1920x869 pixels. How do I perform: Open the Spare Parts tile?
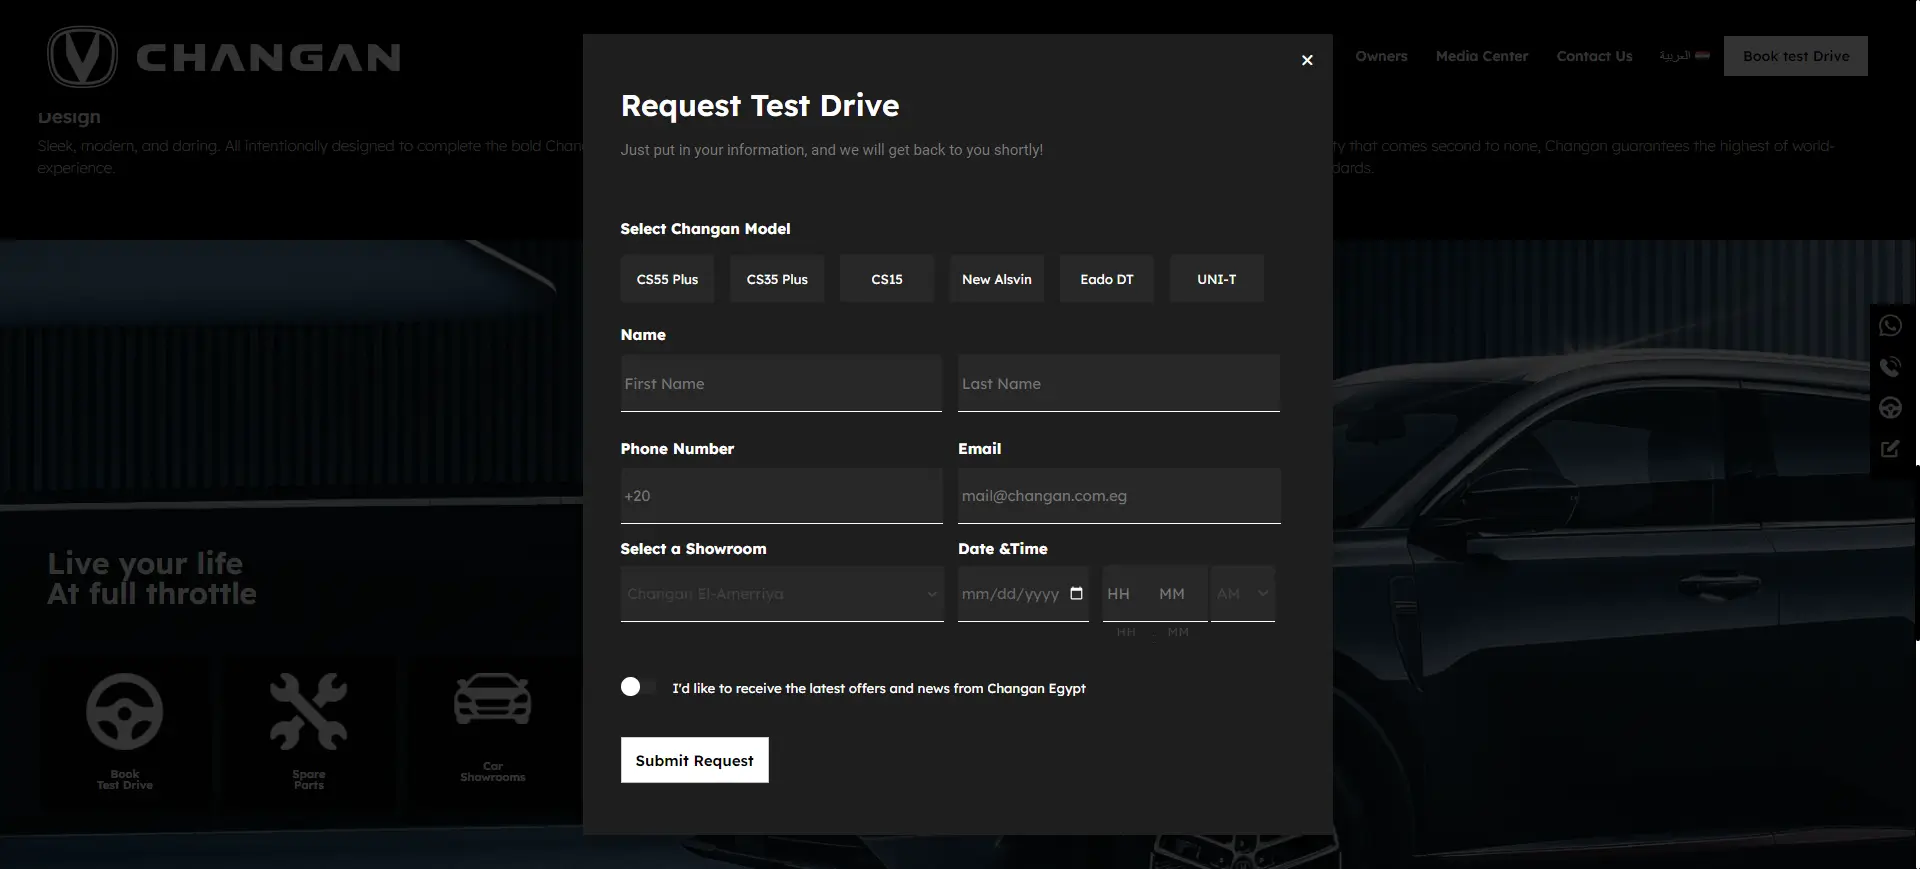[x=309, y=733]
